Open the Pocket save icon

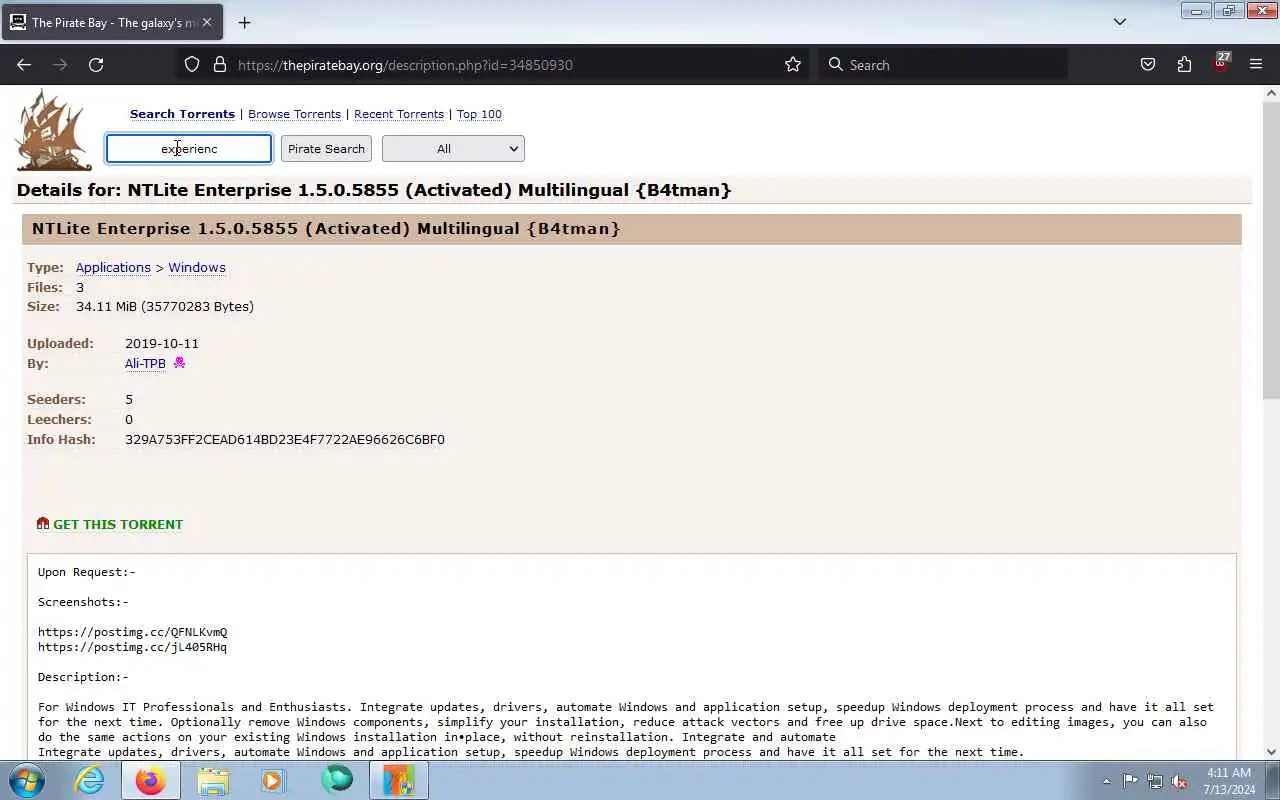pos(1148,65)
